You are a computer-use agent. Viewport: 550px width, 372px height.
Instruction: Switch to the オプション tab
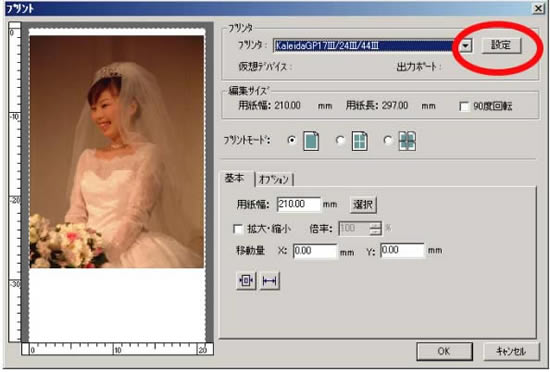274,180
